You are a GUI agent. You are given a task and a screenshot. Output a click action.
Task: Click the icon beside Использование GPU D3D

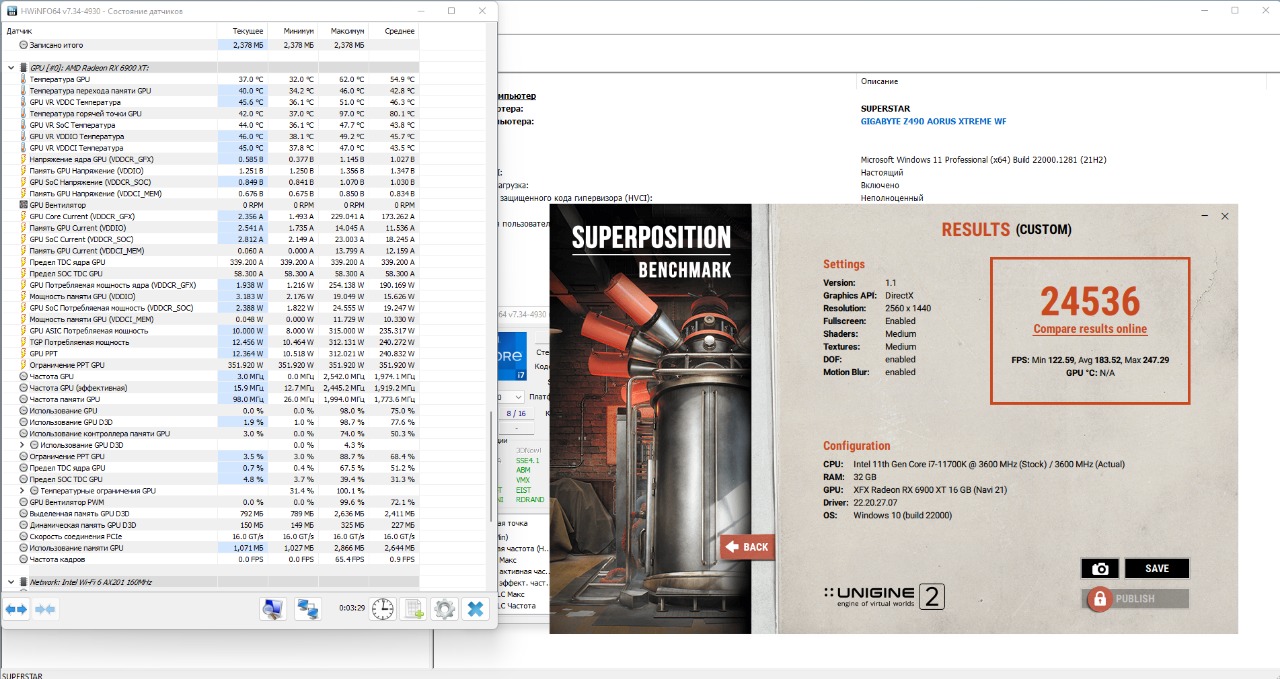pos(24,422)
